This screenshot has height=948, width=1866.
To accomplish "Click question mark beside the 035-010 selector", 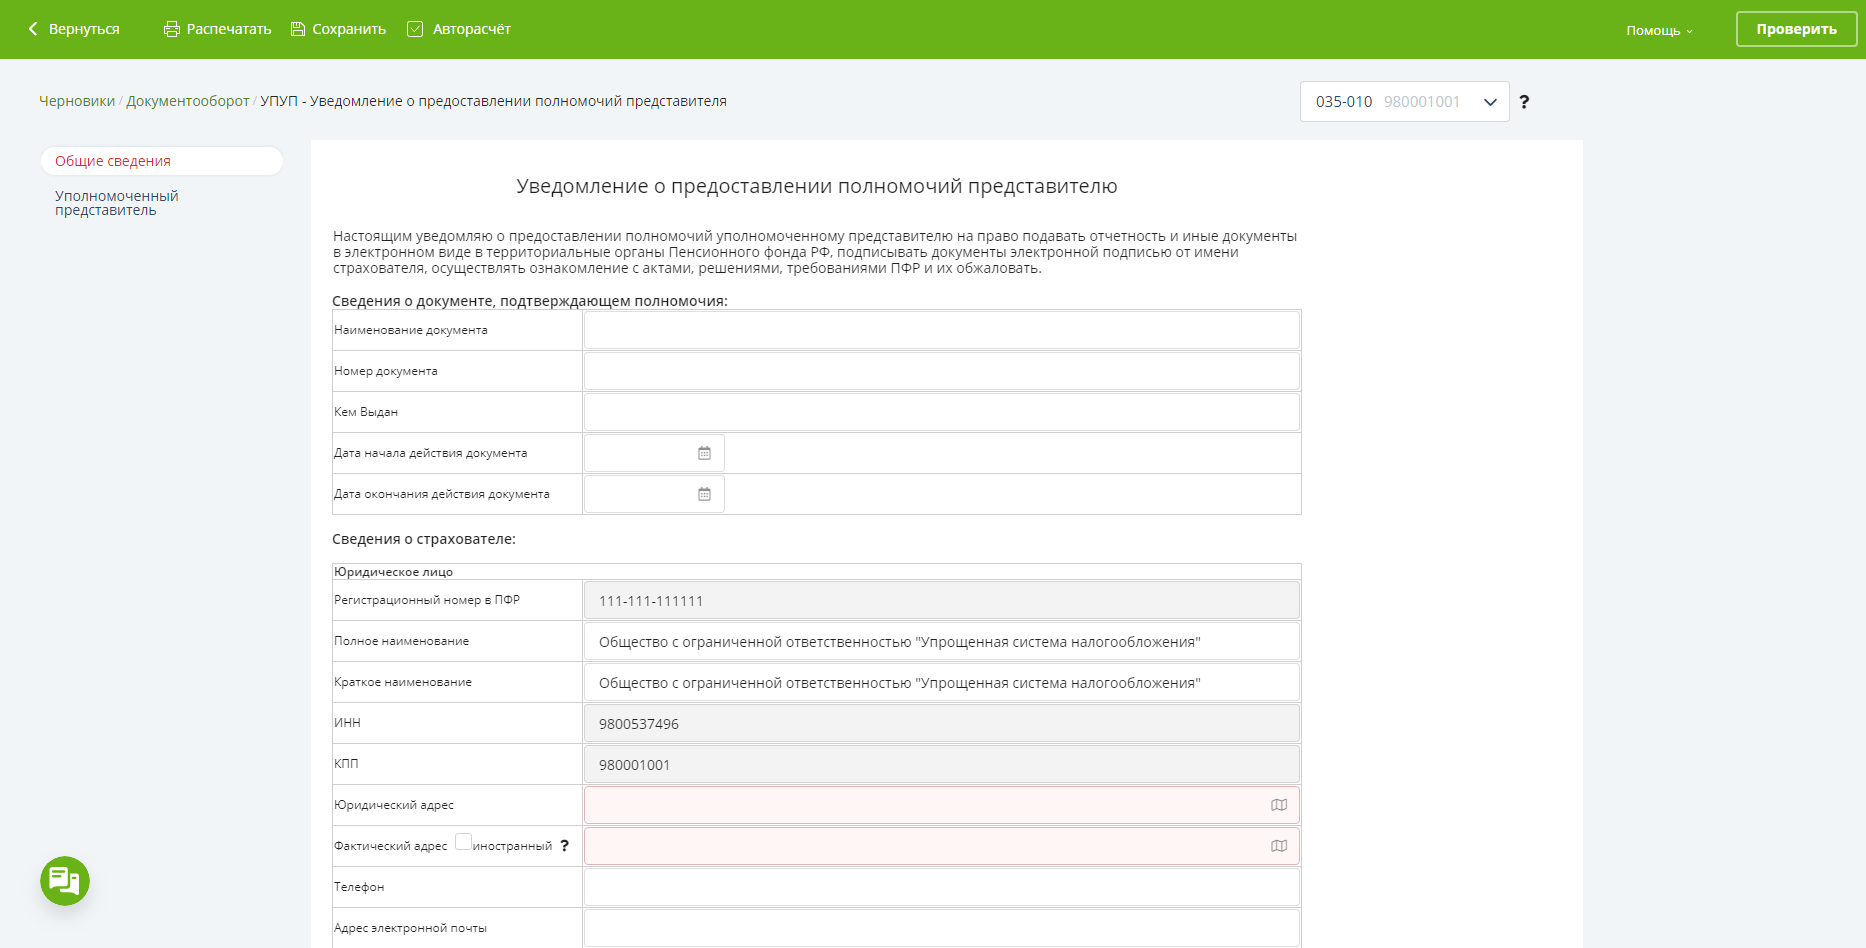I will point(1524,102).
